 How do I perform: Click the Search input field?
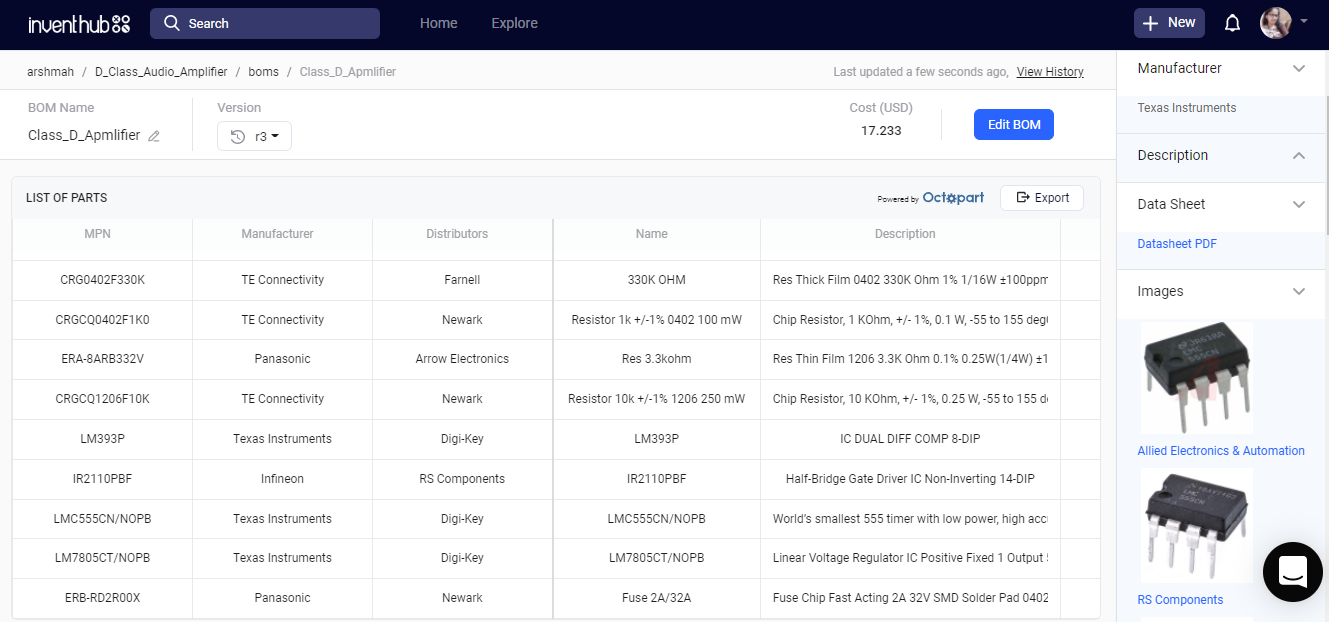point(265,23)
